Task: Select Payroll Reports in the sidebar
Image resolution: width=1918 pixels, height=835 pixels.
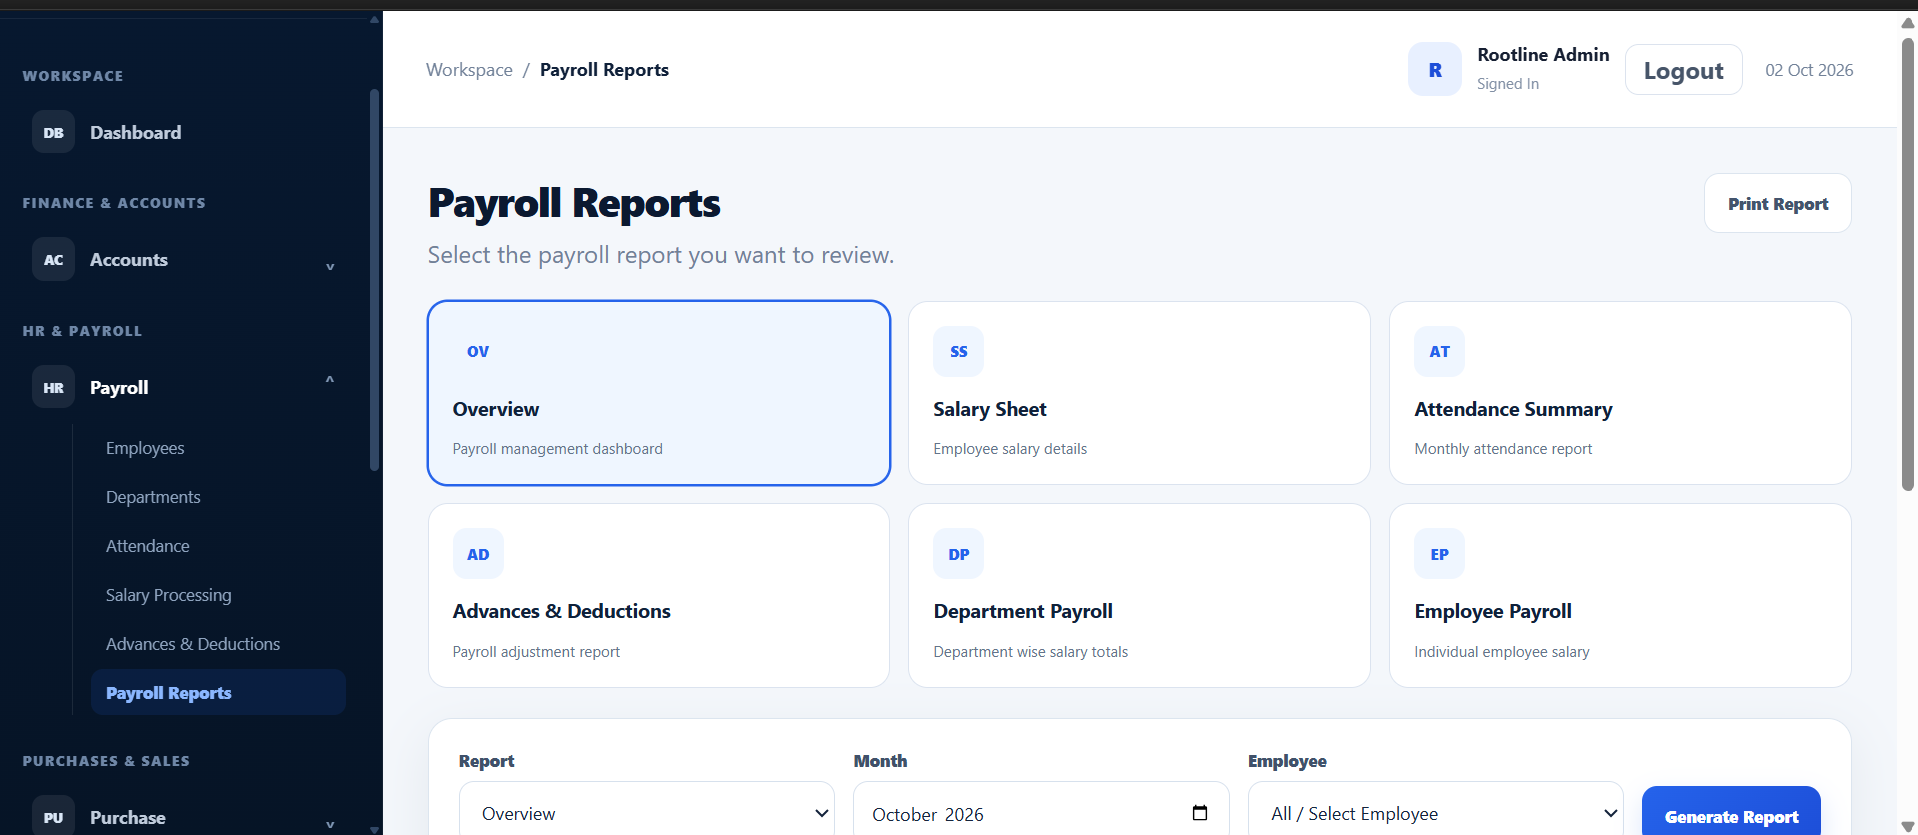Action: tap(218, 692)
